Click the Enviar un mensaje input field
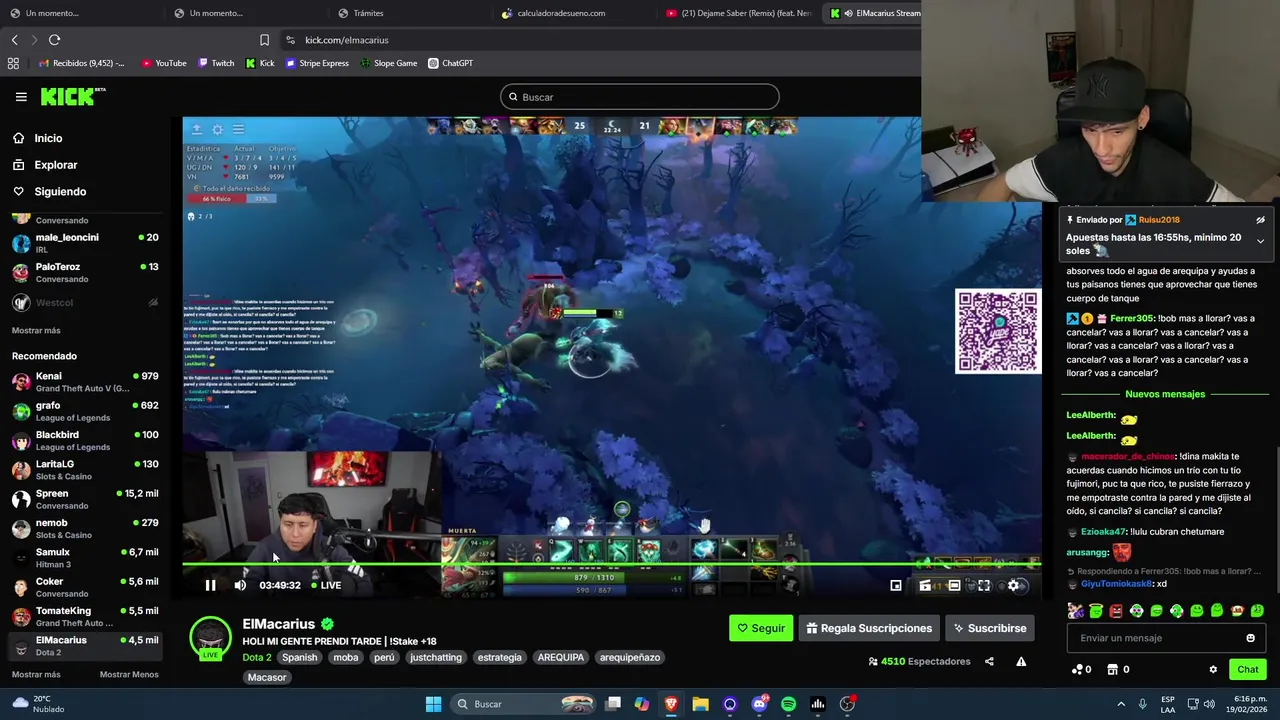 1166,638
